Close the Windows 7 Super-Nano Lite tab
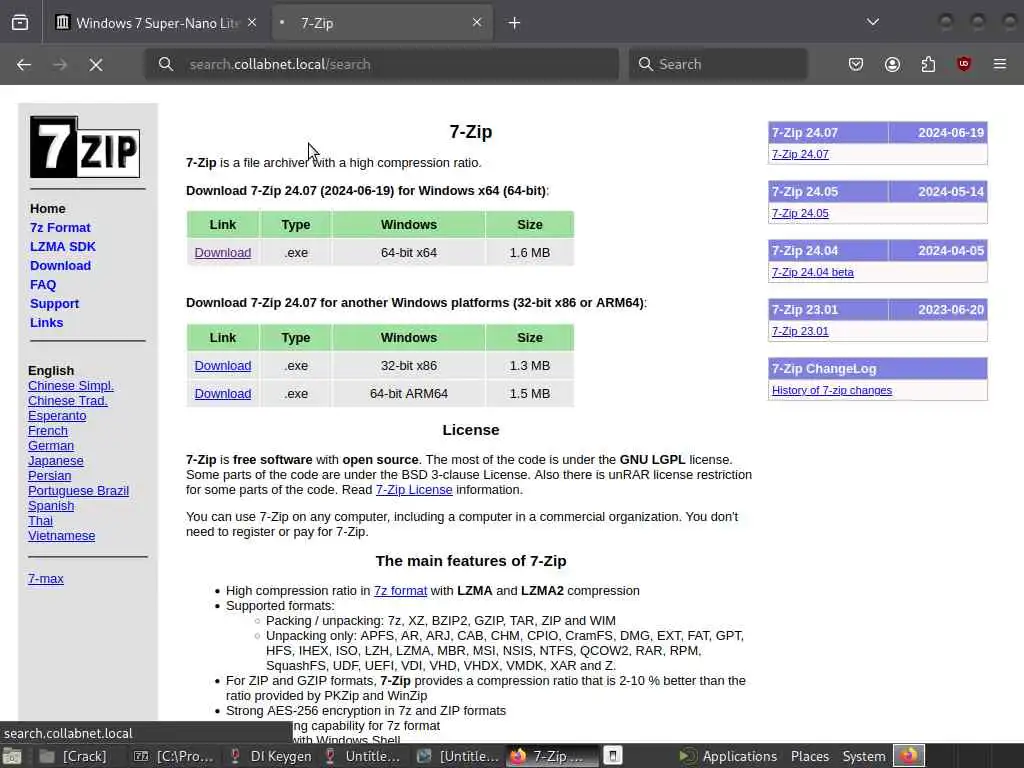The image size is (1024, 768). (x=252, y=23)
